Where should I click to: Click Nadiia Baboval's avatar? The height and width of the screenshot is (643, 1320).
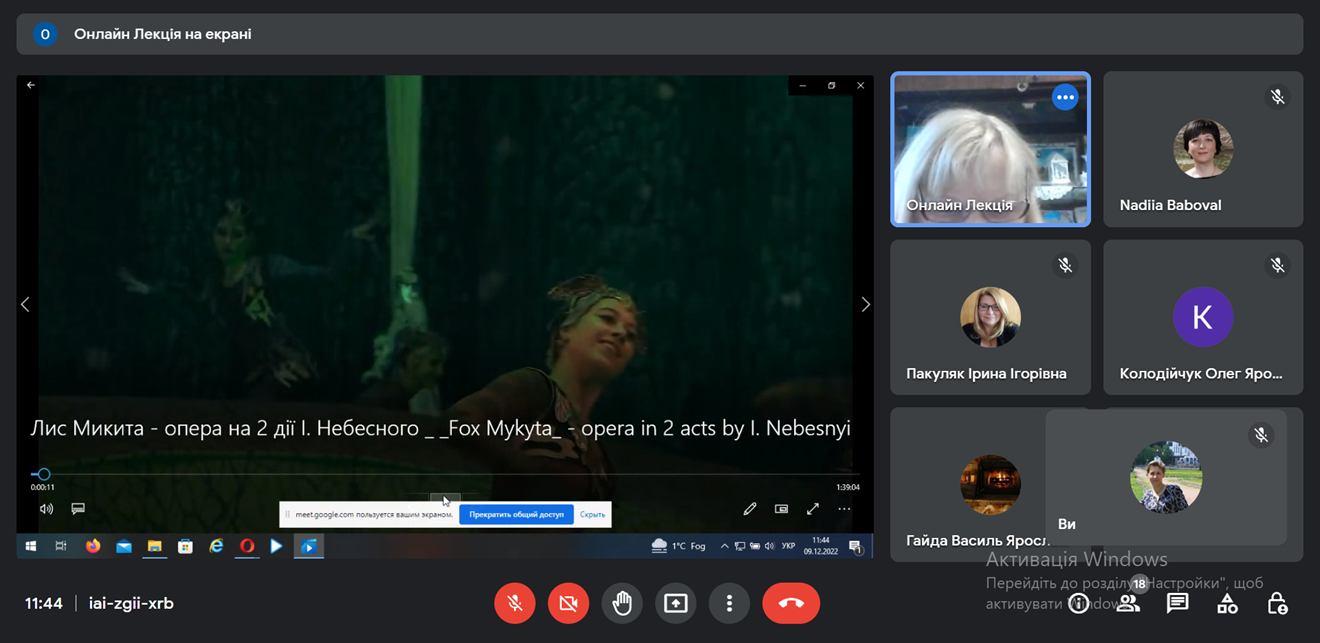(1203, 149)
